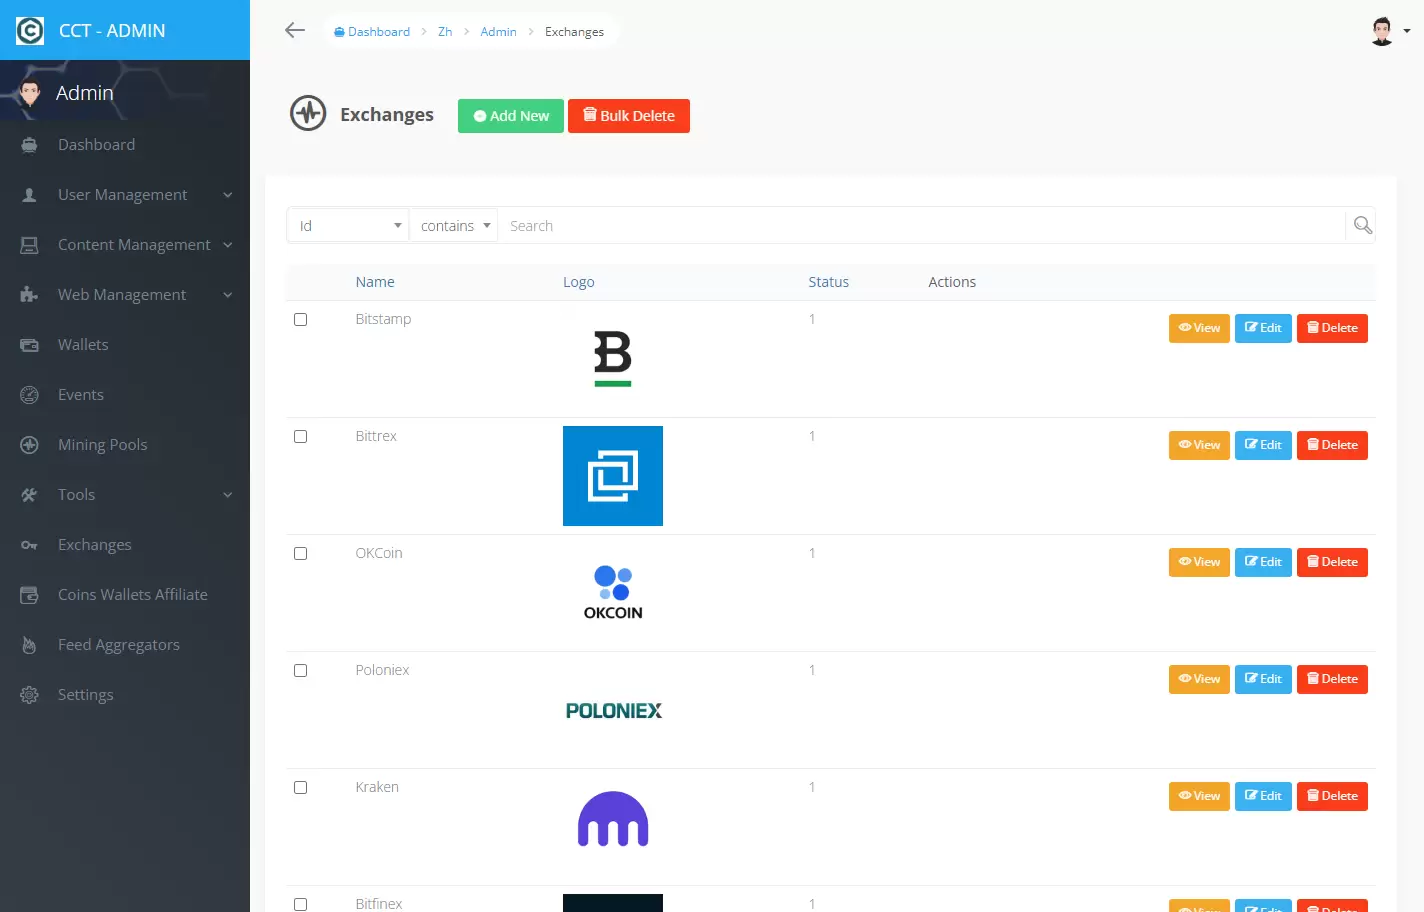
Task: Click the Wallets sidebar icon
Action: click(29, 345)
